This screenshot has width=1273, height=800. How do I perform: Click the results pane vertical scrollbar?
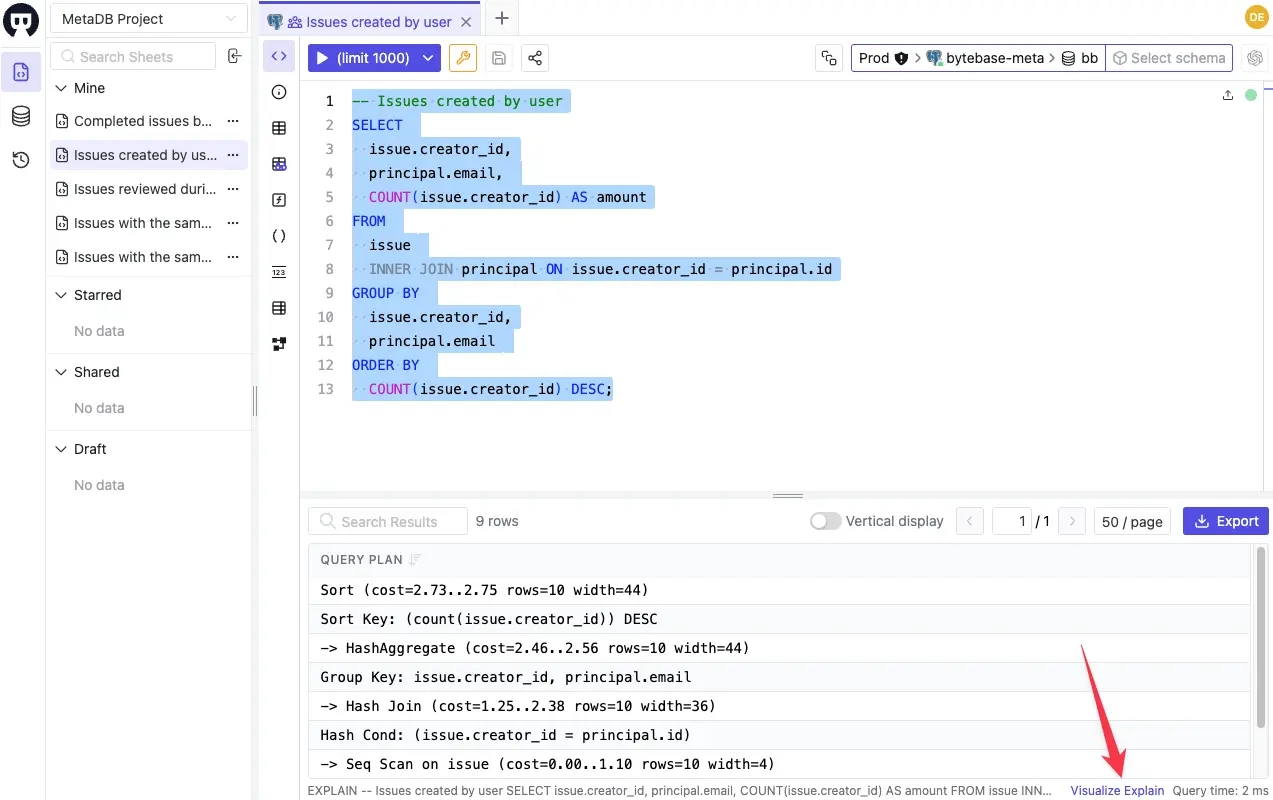pyautogui.click(x=1260, y=660)
